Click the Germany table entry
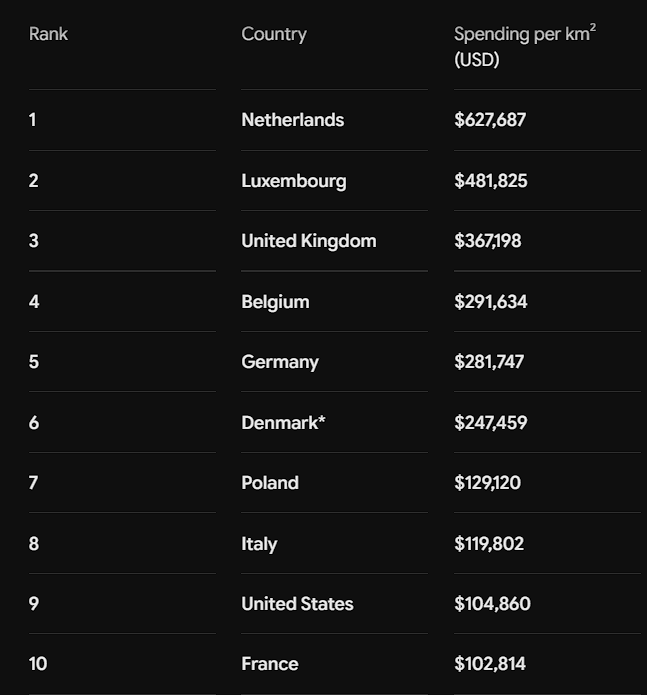 [280, 363]
